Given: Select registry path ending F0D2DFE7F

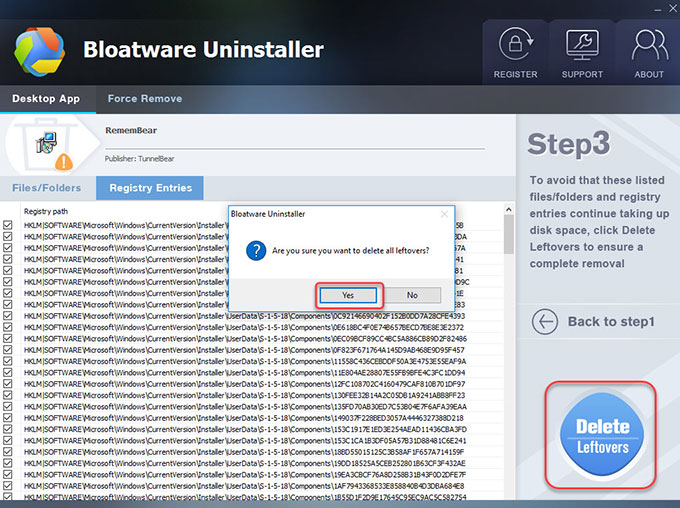Looking at the screenshot, I should coord(245,474).
